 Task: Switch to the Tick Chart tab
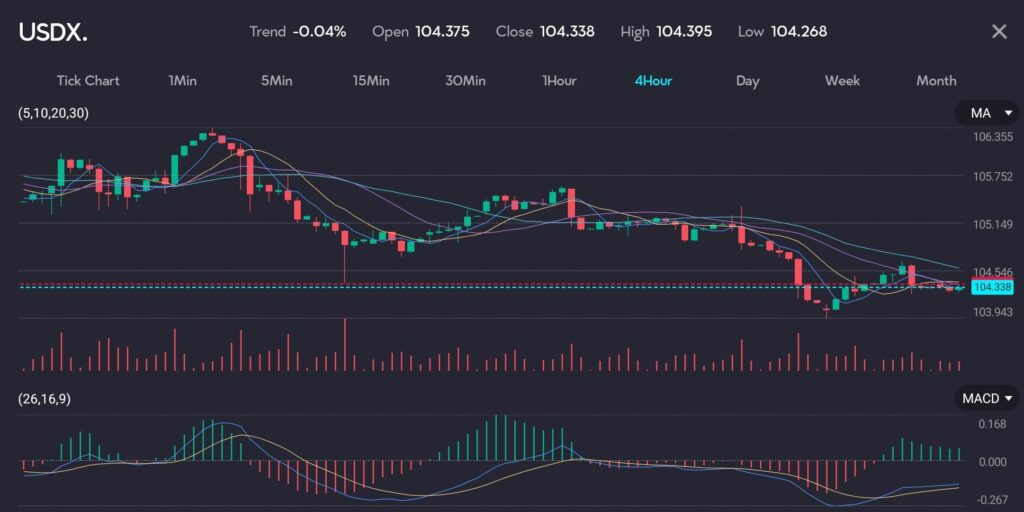coord(88,81)
